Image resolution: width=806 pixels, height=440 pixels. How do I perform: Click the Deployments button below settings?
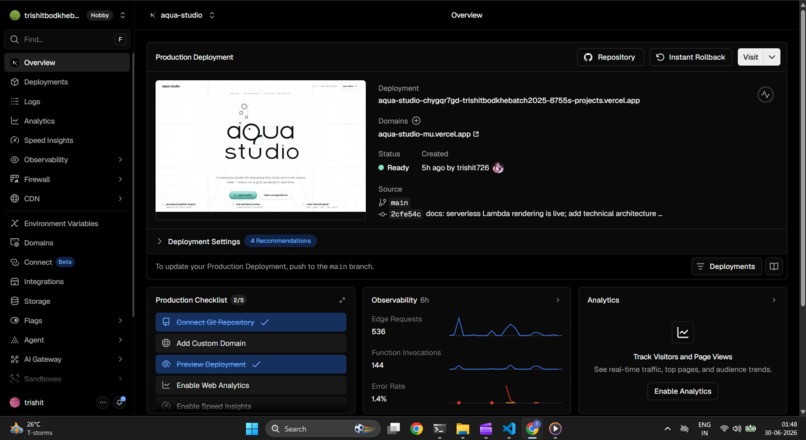pos(726,266)
